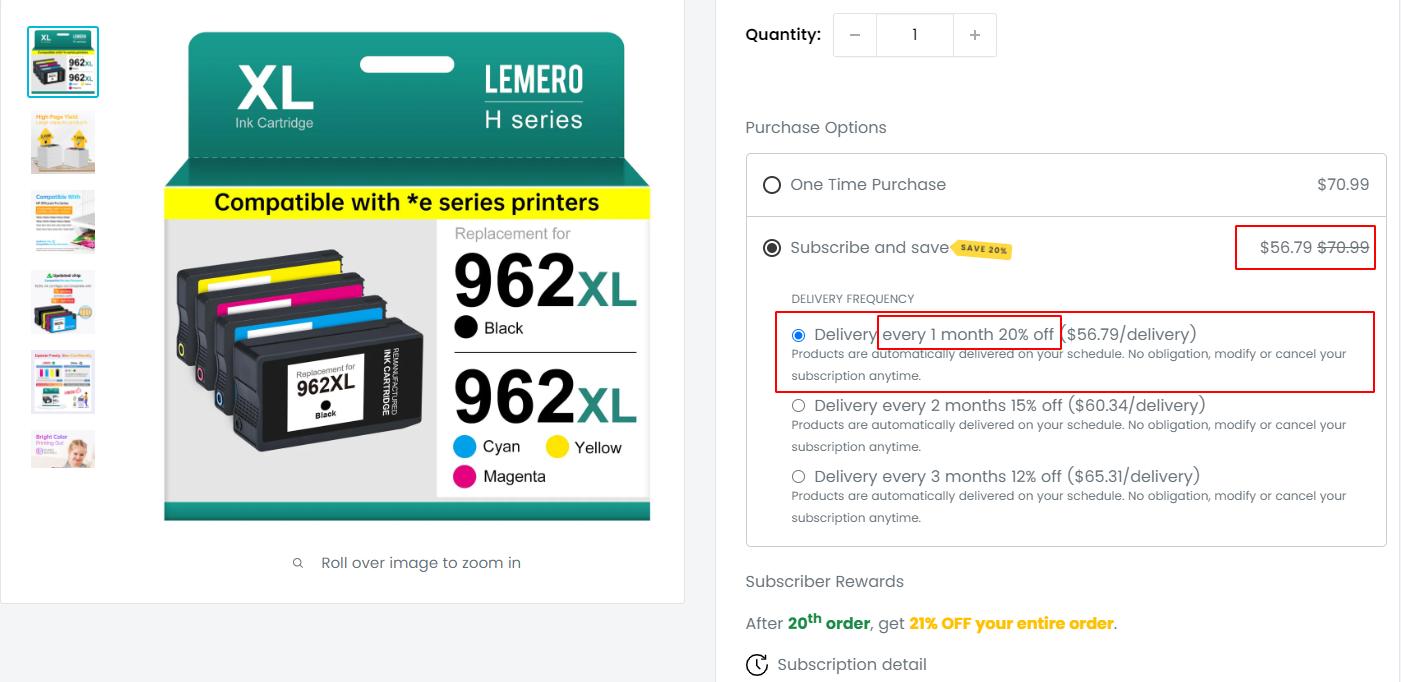1401x682 pixels.
Task: Open the Subscription detail link
Action: (851, 664)
